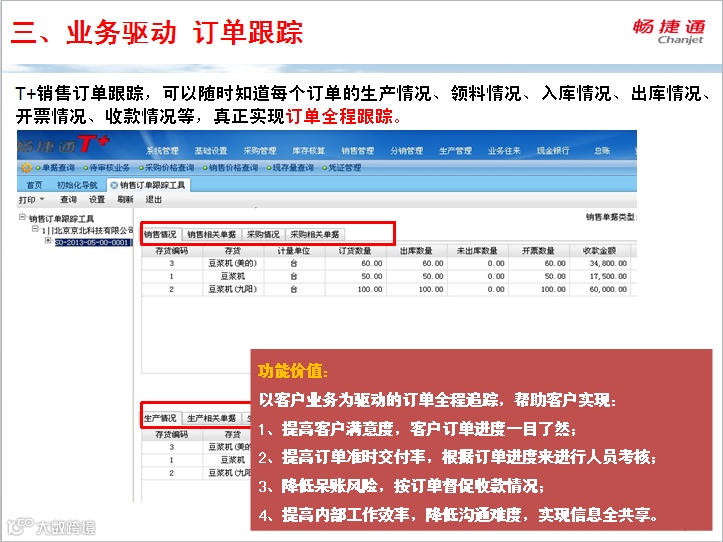This screenshot has height=542, width=723.
Task: Switch to the 销售相关单据 tab
Action: tap(212, 234)
